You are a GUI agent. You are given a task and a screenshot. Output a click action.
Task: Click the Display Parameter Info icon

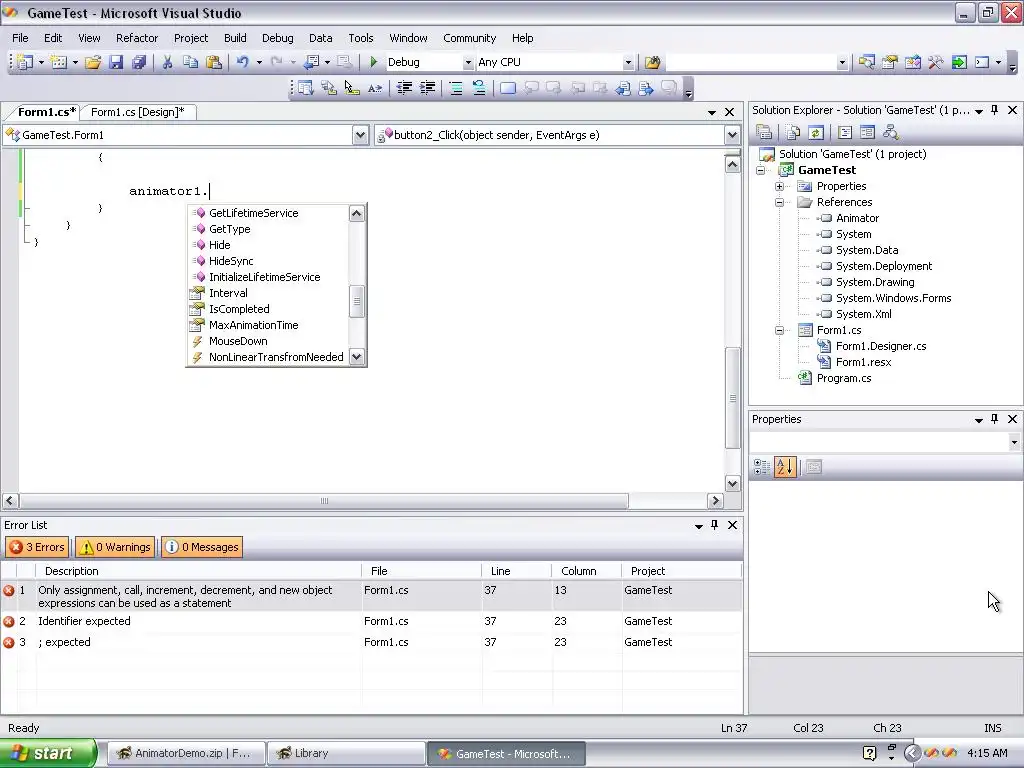[328, 88]
